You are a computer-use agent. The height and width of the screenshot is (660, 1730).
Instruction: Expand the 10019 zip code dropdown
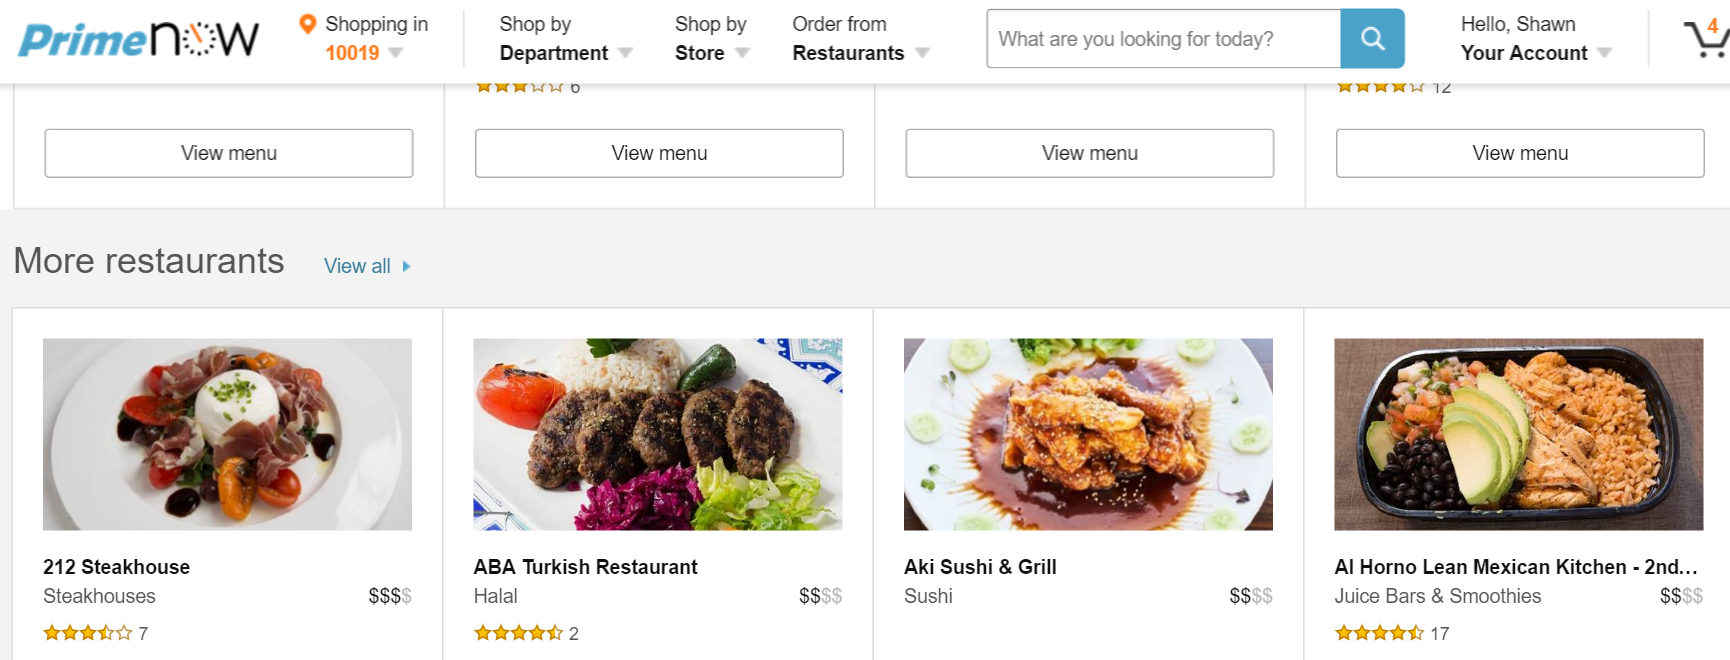(364, 52)
